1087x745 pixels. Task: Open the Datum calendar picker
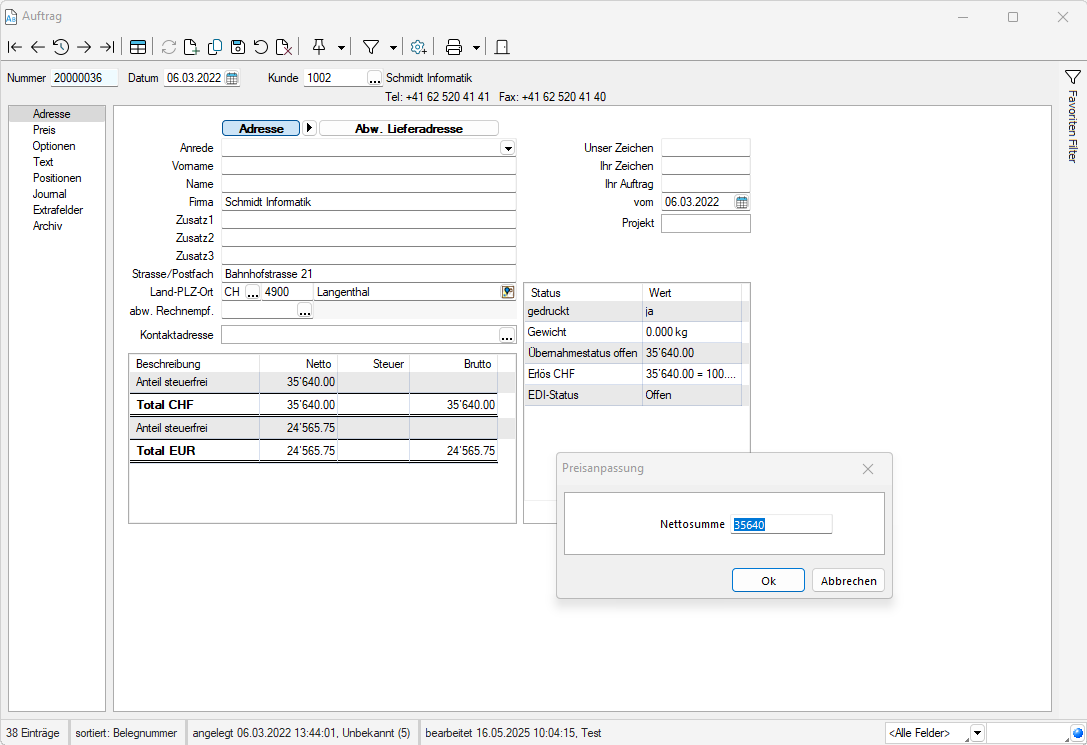(x=232, y=78)
